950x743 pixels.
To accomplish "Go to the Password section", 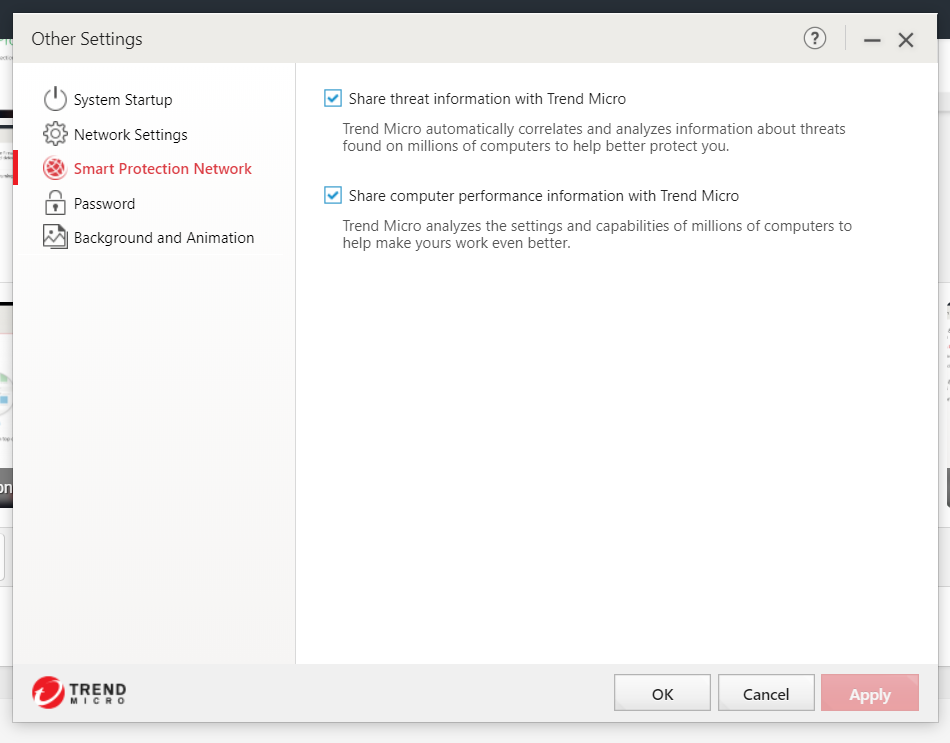I will pyautogui.click(x=104, y=203).
